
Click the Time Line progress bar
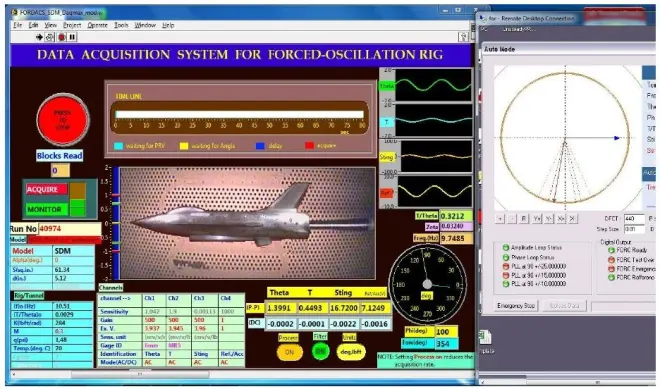[240, 115]
